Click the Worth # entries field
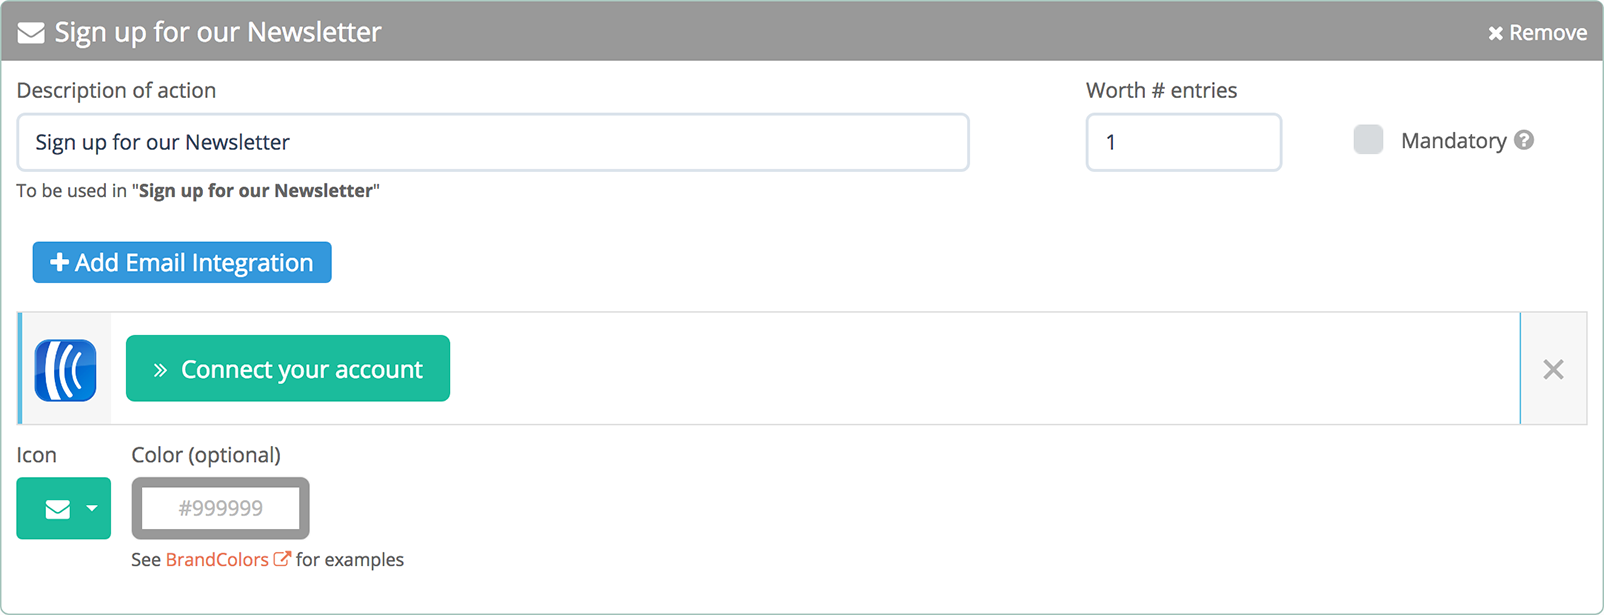Screen dimensions: 1604x615 tap(1184, 142)
